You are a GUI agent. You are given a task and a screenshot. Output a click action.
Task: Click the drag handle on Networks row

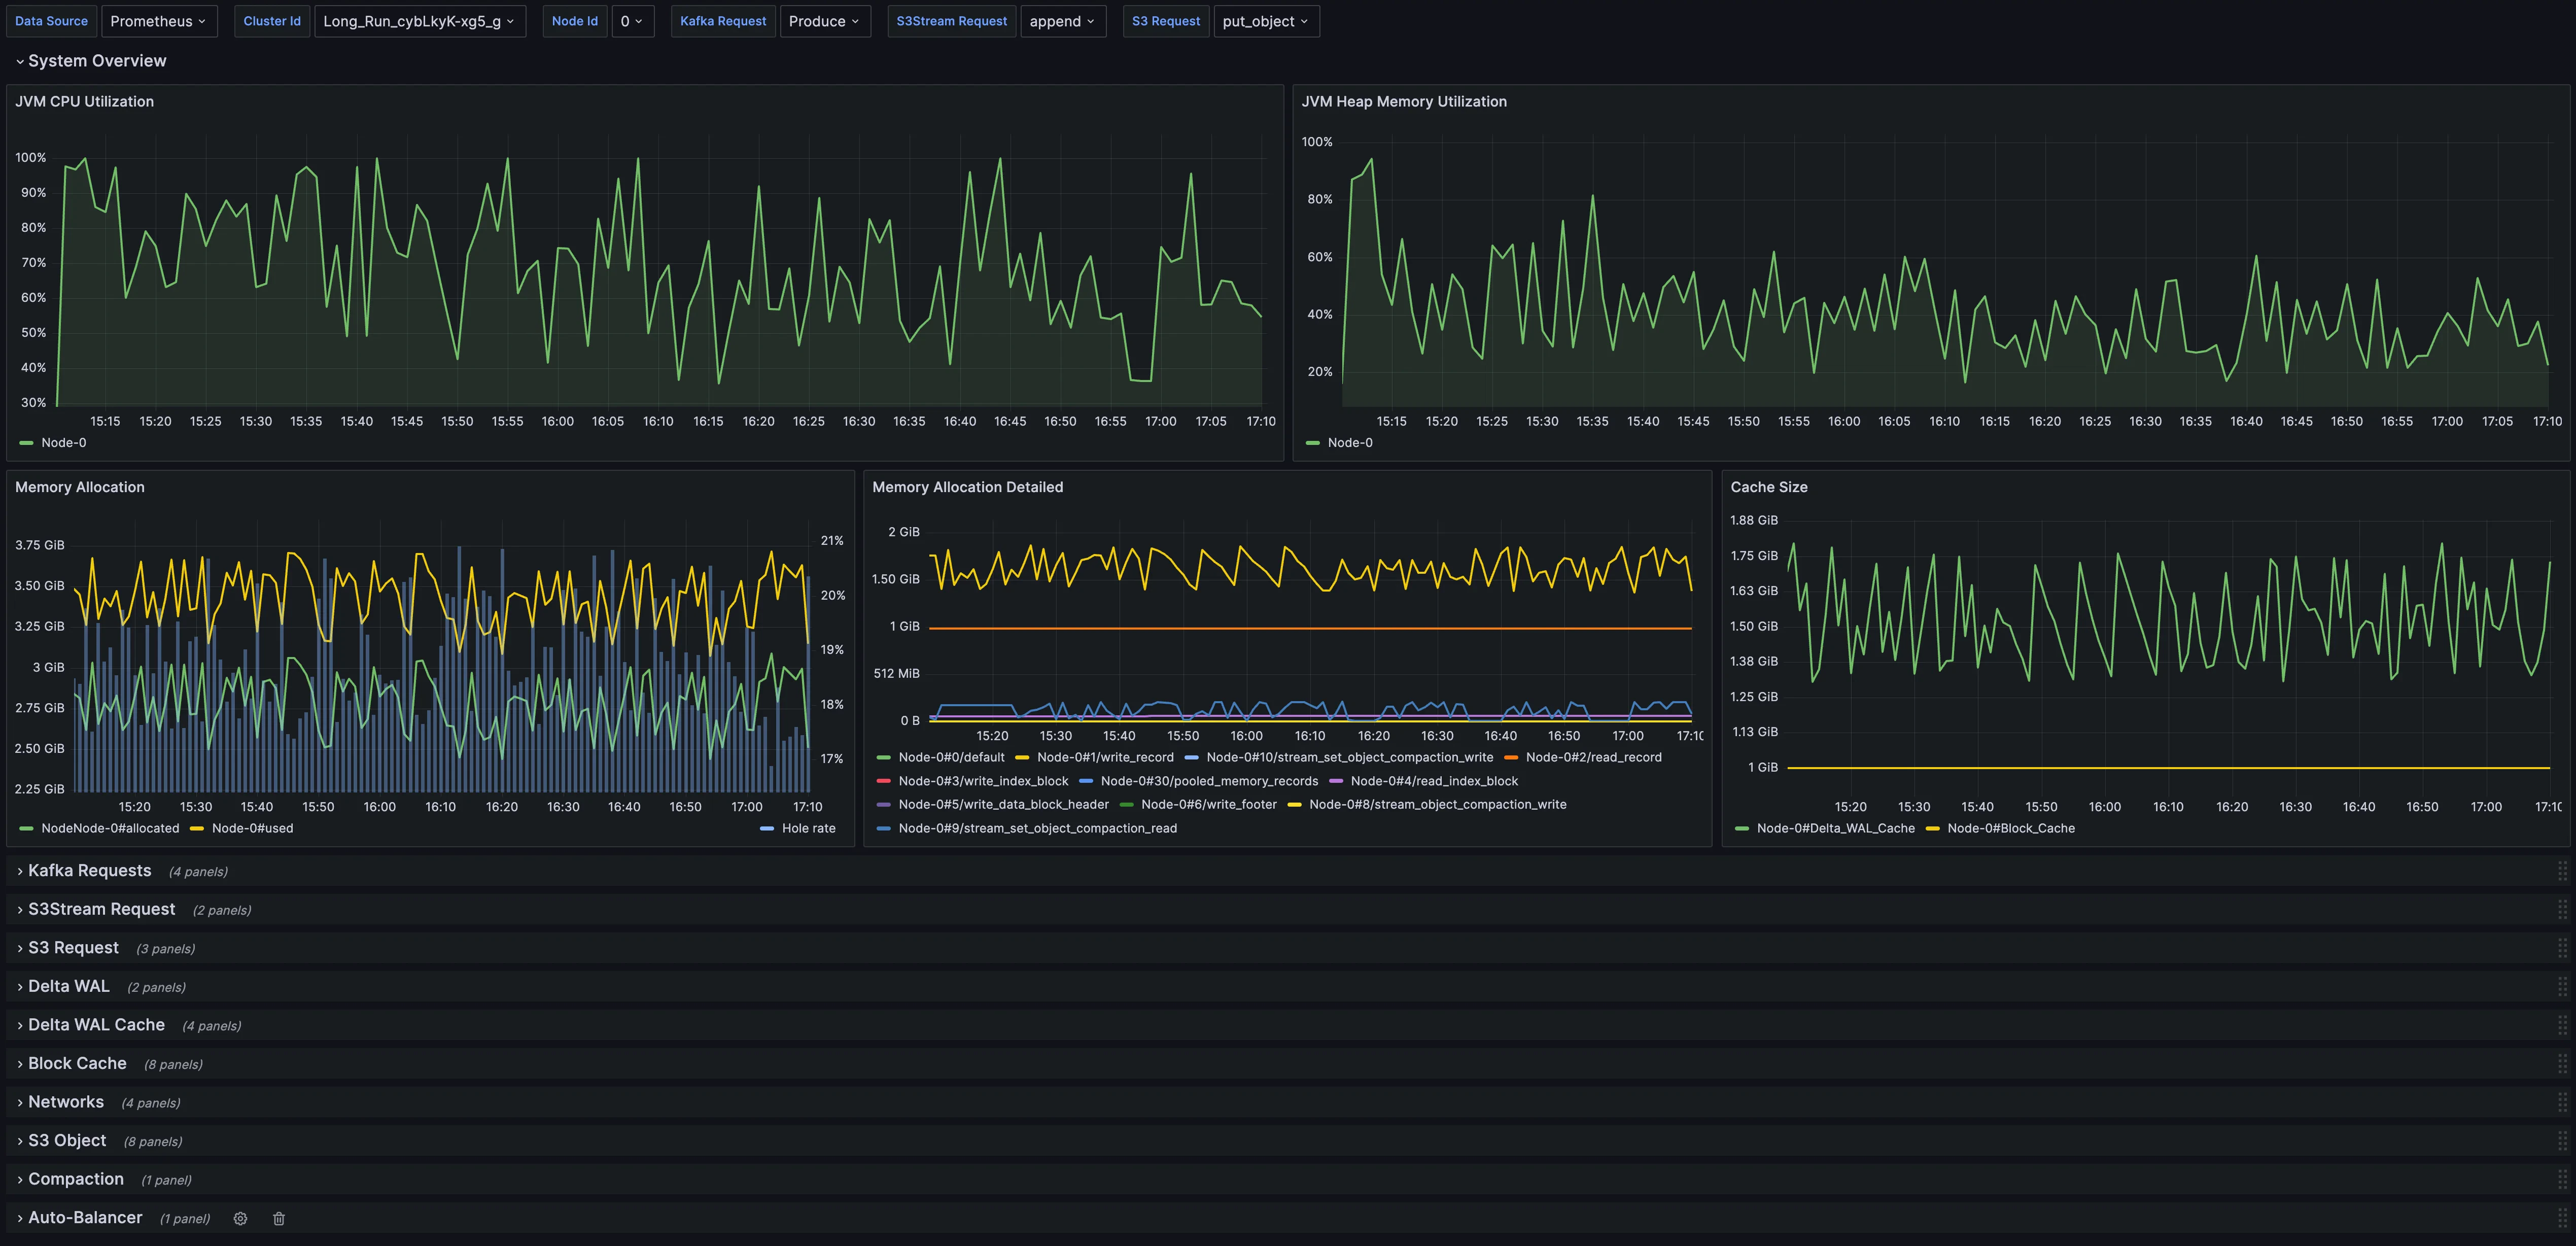click(2562, 1102)
